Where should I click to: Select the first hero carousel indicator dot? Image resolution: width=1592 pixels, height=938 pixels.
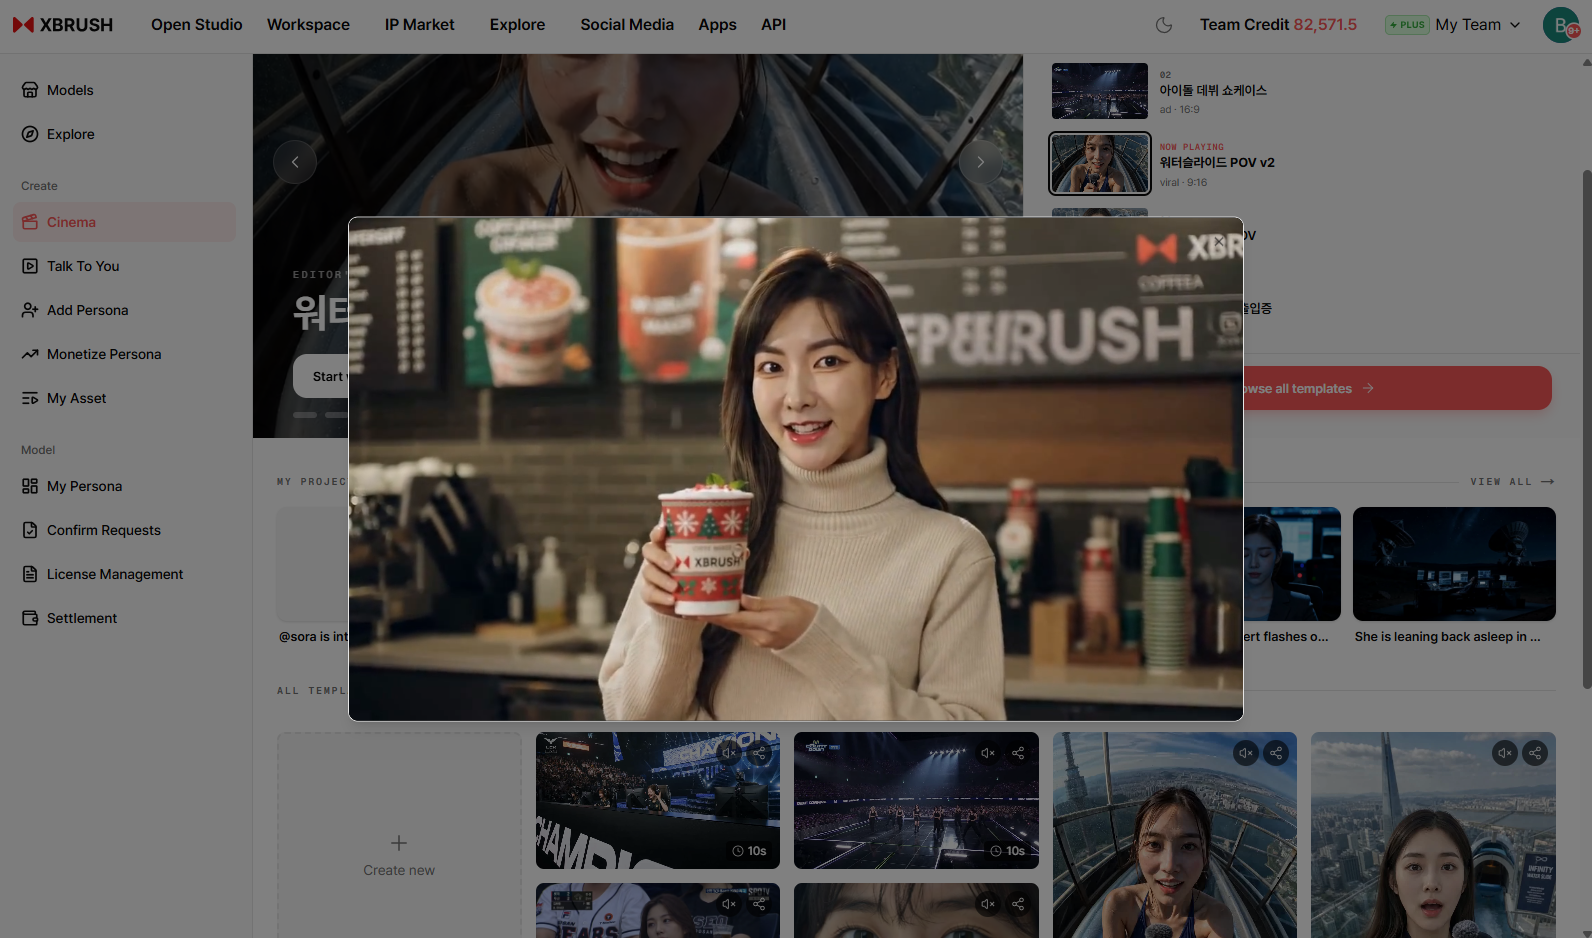pyautogui.click(x=305, y=415)
